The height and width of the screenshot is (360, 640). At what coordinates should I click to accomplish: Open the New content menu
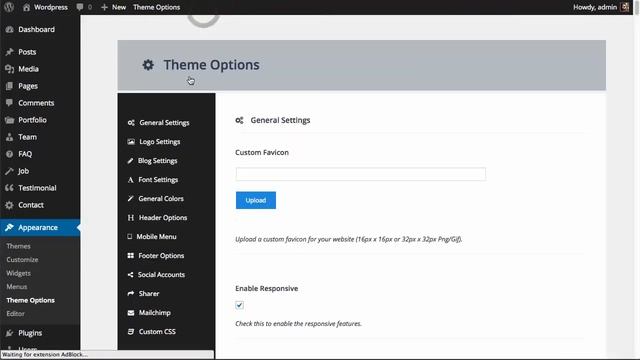[x=113, y=7]
